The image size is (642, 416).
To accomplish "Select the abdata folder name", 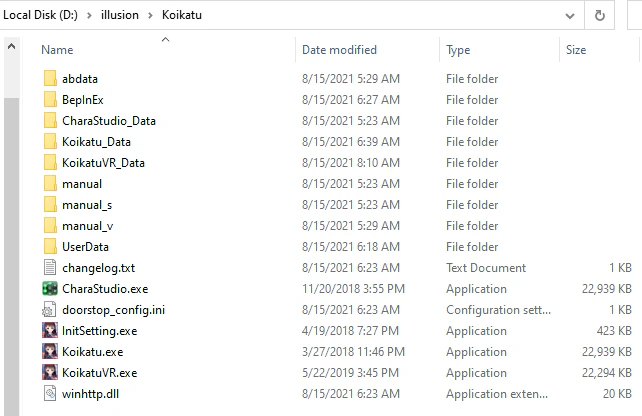I will point(80,79).
